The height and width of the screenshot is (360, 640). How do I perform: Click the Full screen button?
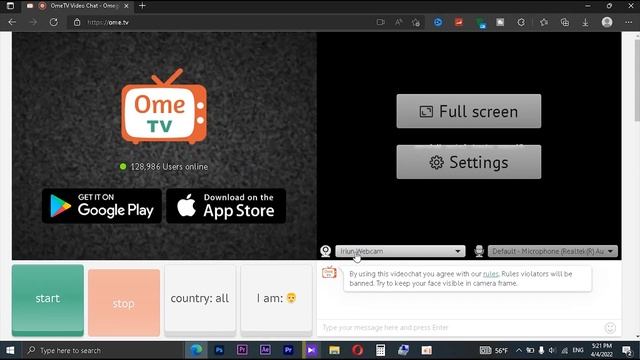pos(469,111)
